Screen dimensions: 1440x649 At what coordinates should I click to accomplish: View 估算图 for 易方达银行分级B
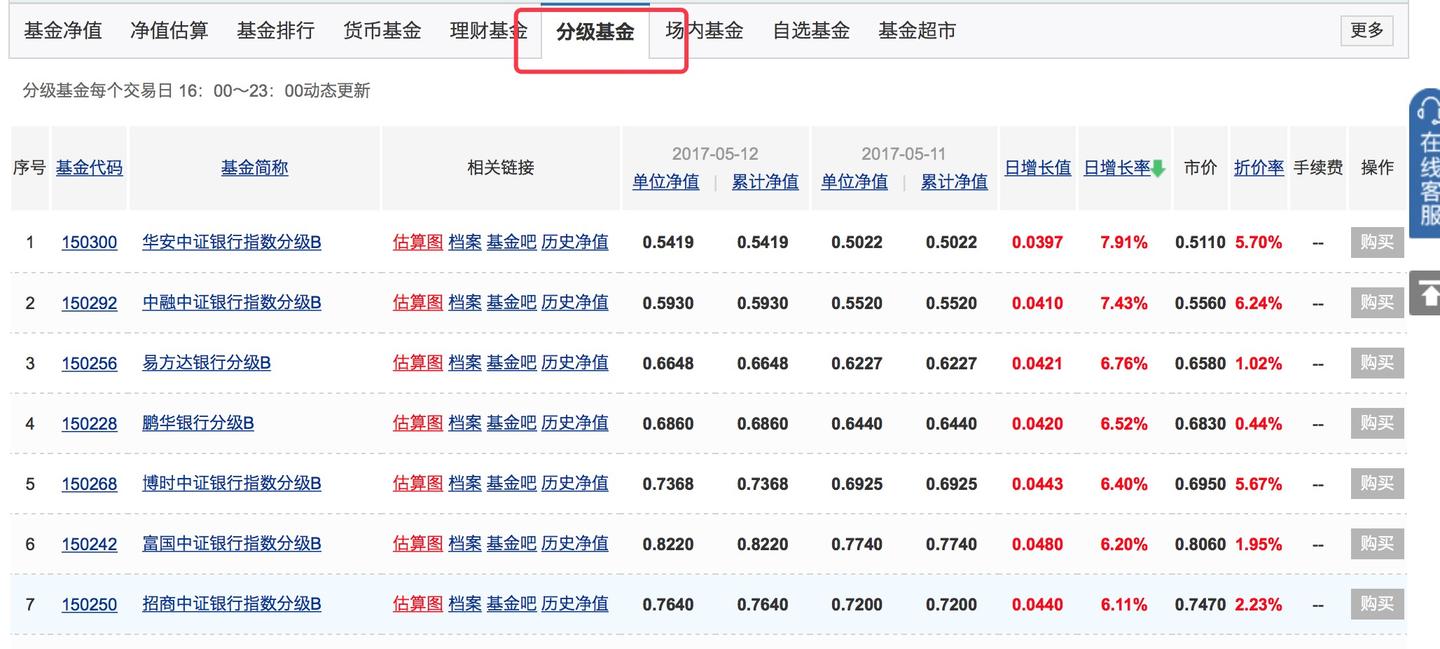point(418,362)
